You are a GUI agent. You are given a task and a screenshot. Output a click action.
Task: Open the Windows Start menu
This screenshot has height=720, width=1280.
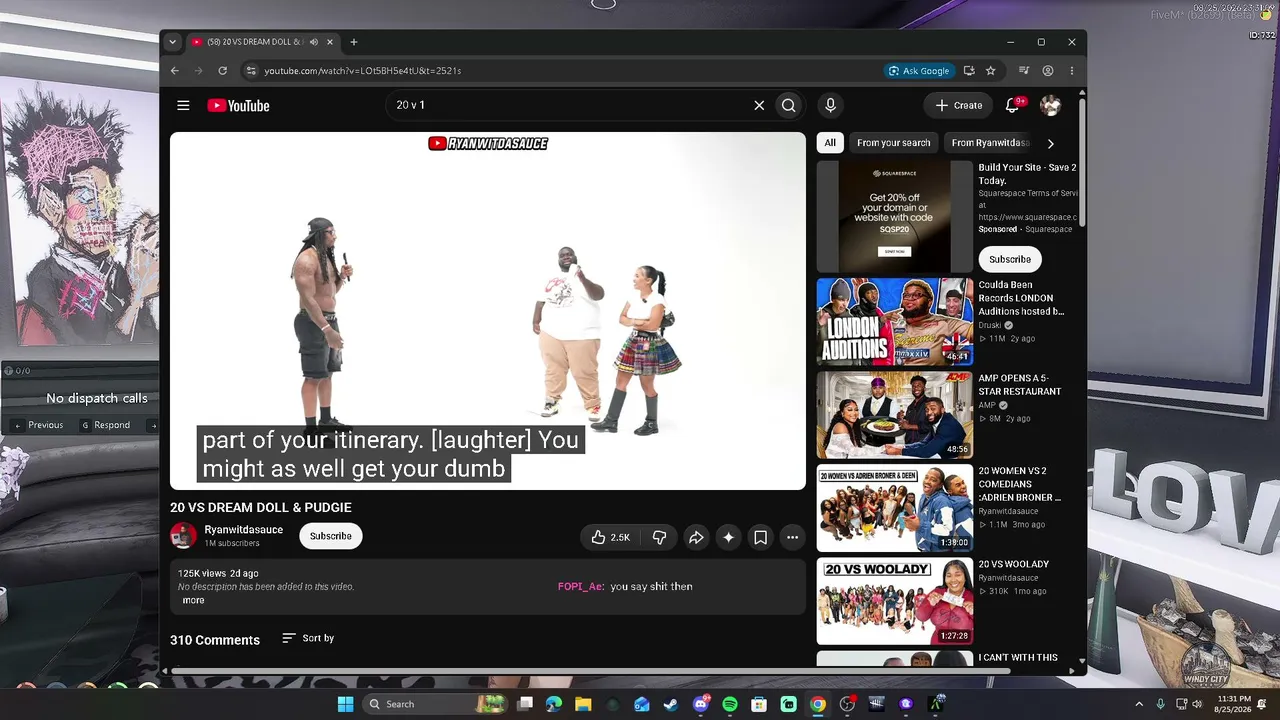point(345,704)
